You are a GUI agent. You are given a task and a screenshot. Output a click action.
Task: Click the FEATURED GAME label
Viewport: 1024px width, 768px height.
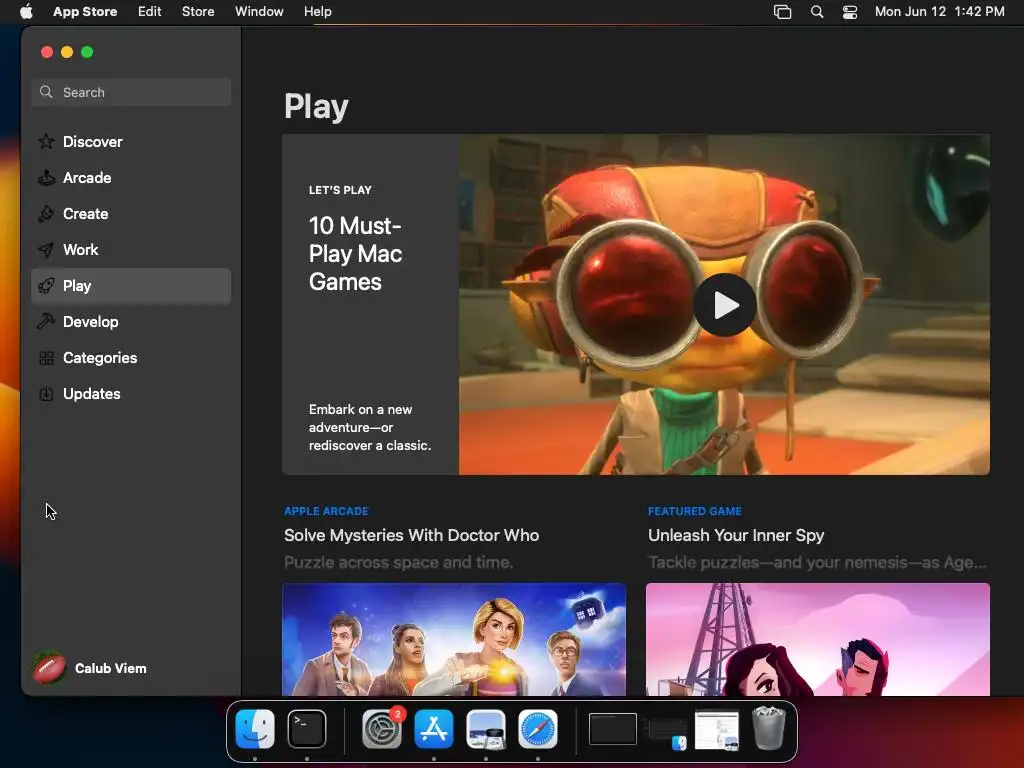click(x=694, y=511)
